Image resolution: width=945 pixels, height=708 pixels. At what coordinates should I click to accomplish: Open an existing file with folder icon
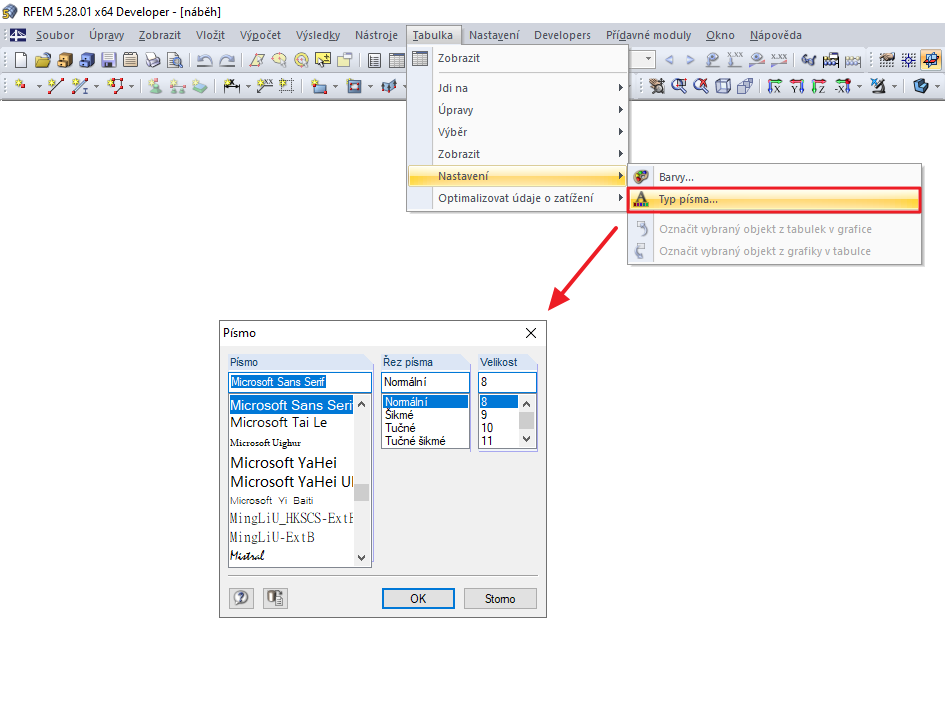(x=43, y=60)
